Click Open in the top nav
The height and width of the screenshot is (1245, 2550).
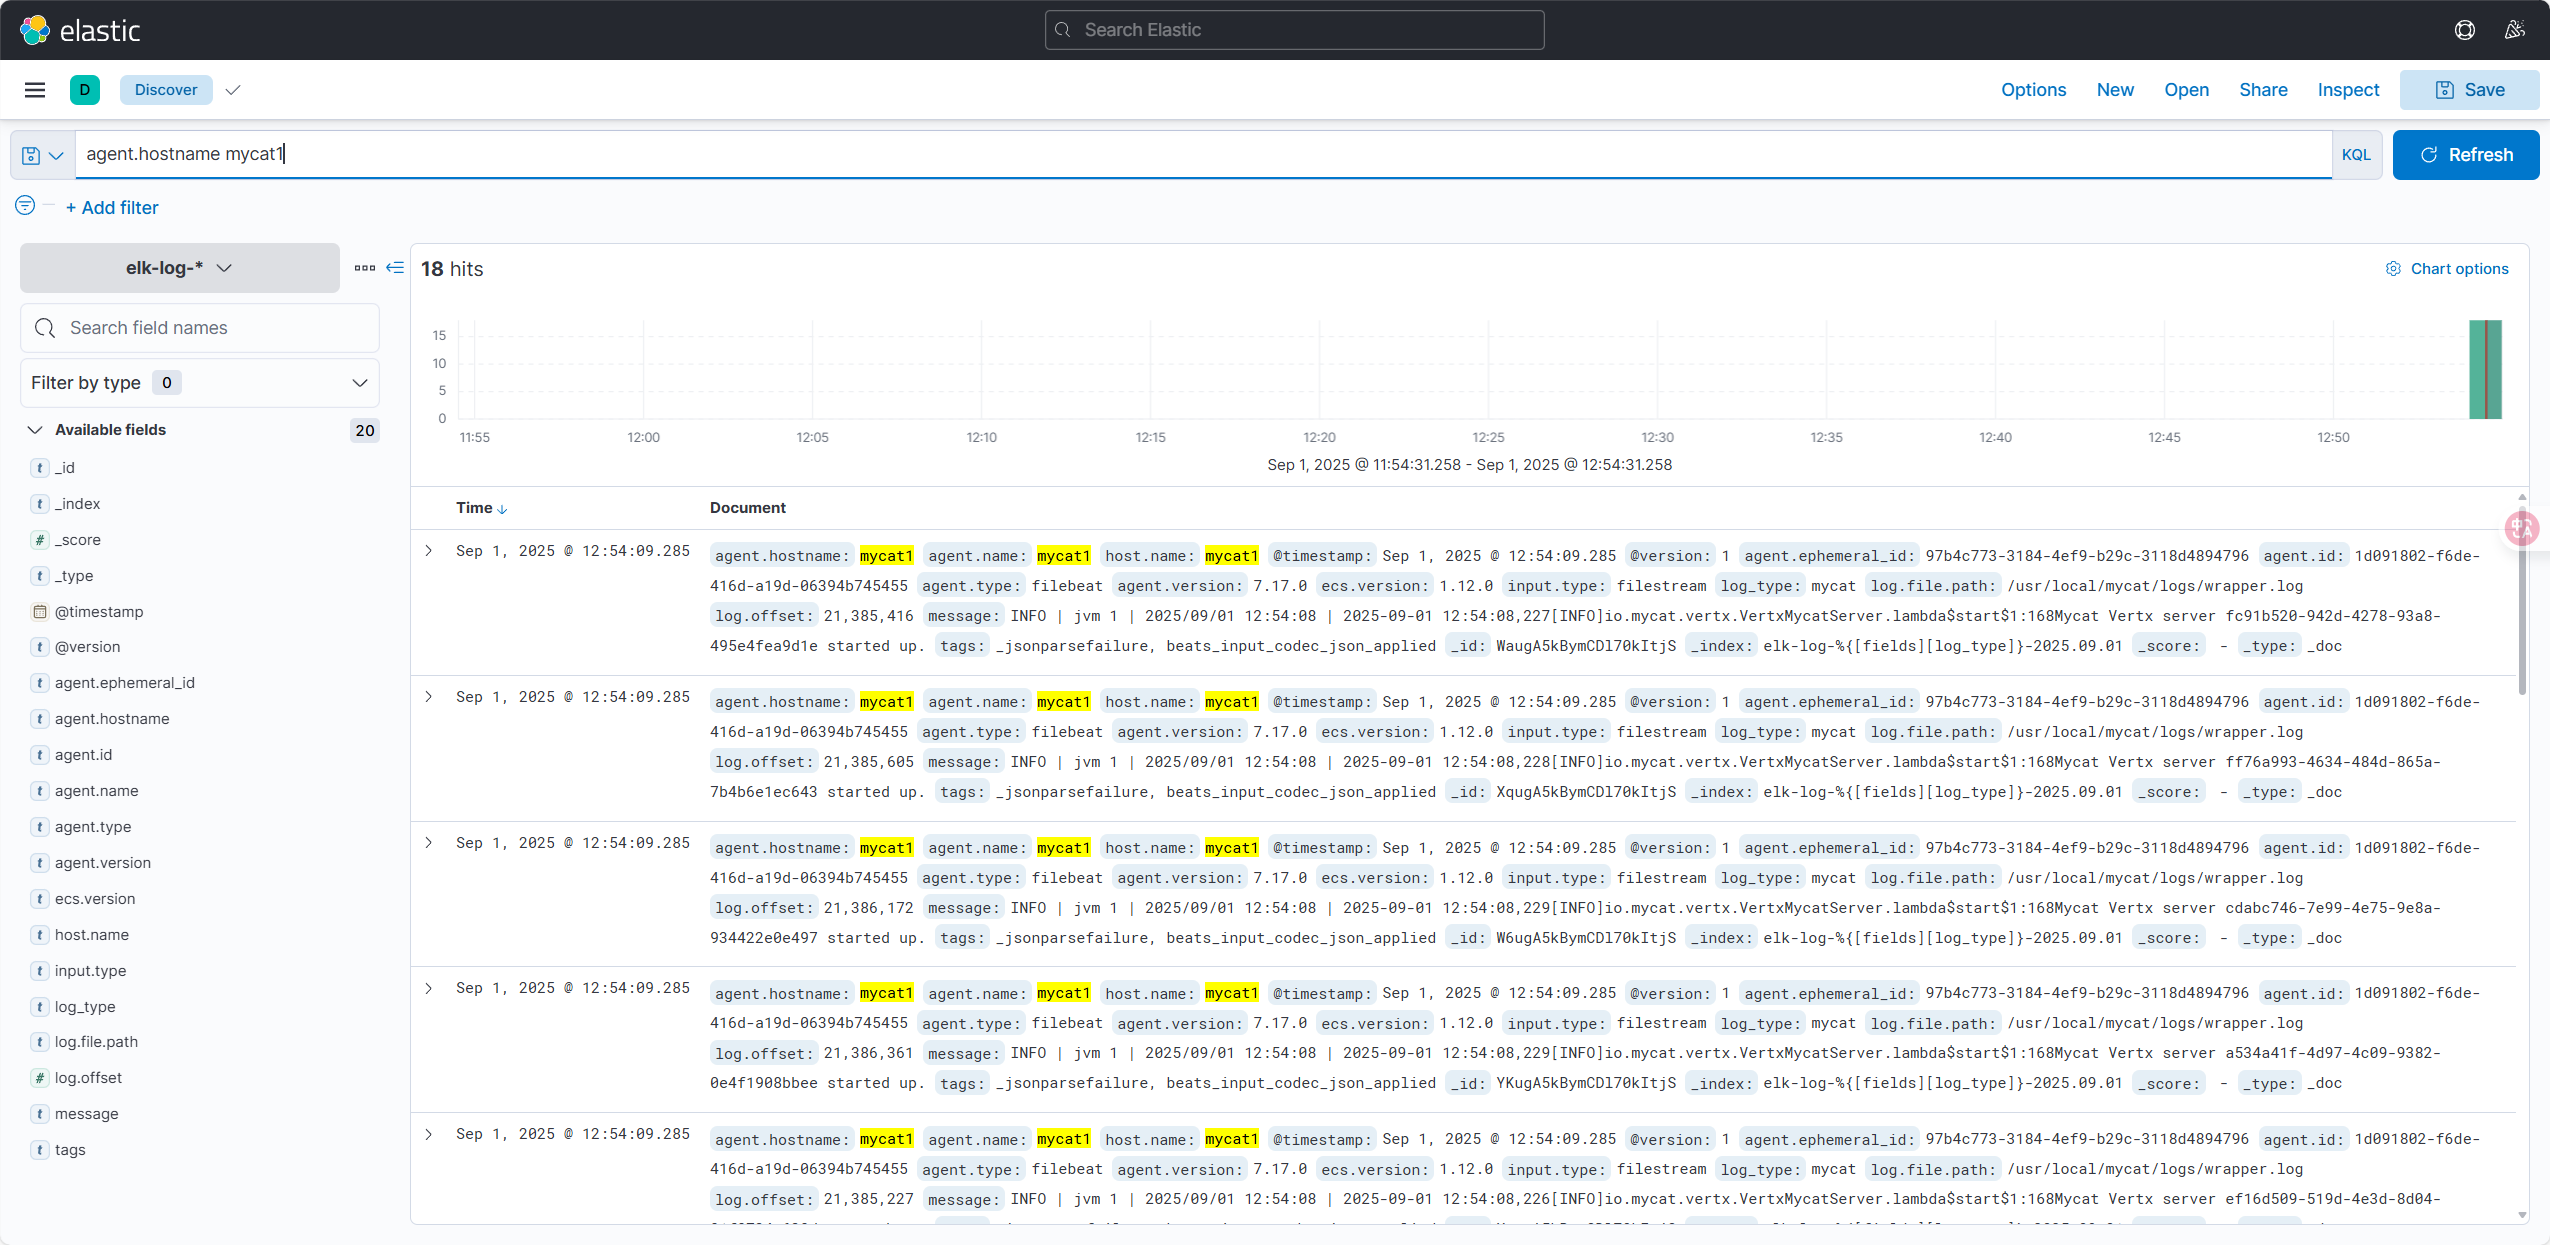coord(2186,90)
